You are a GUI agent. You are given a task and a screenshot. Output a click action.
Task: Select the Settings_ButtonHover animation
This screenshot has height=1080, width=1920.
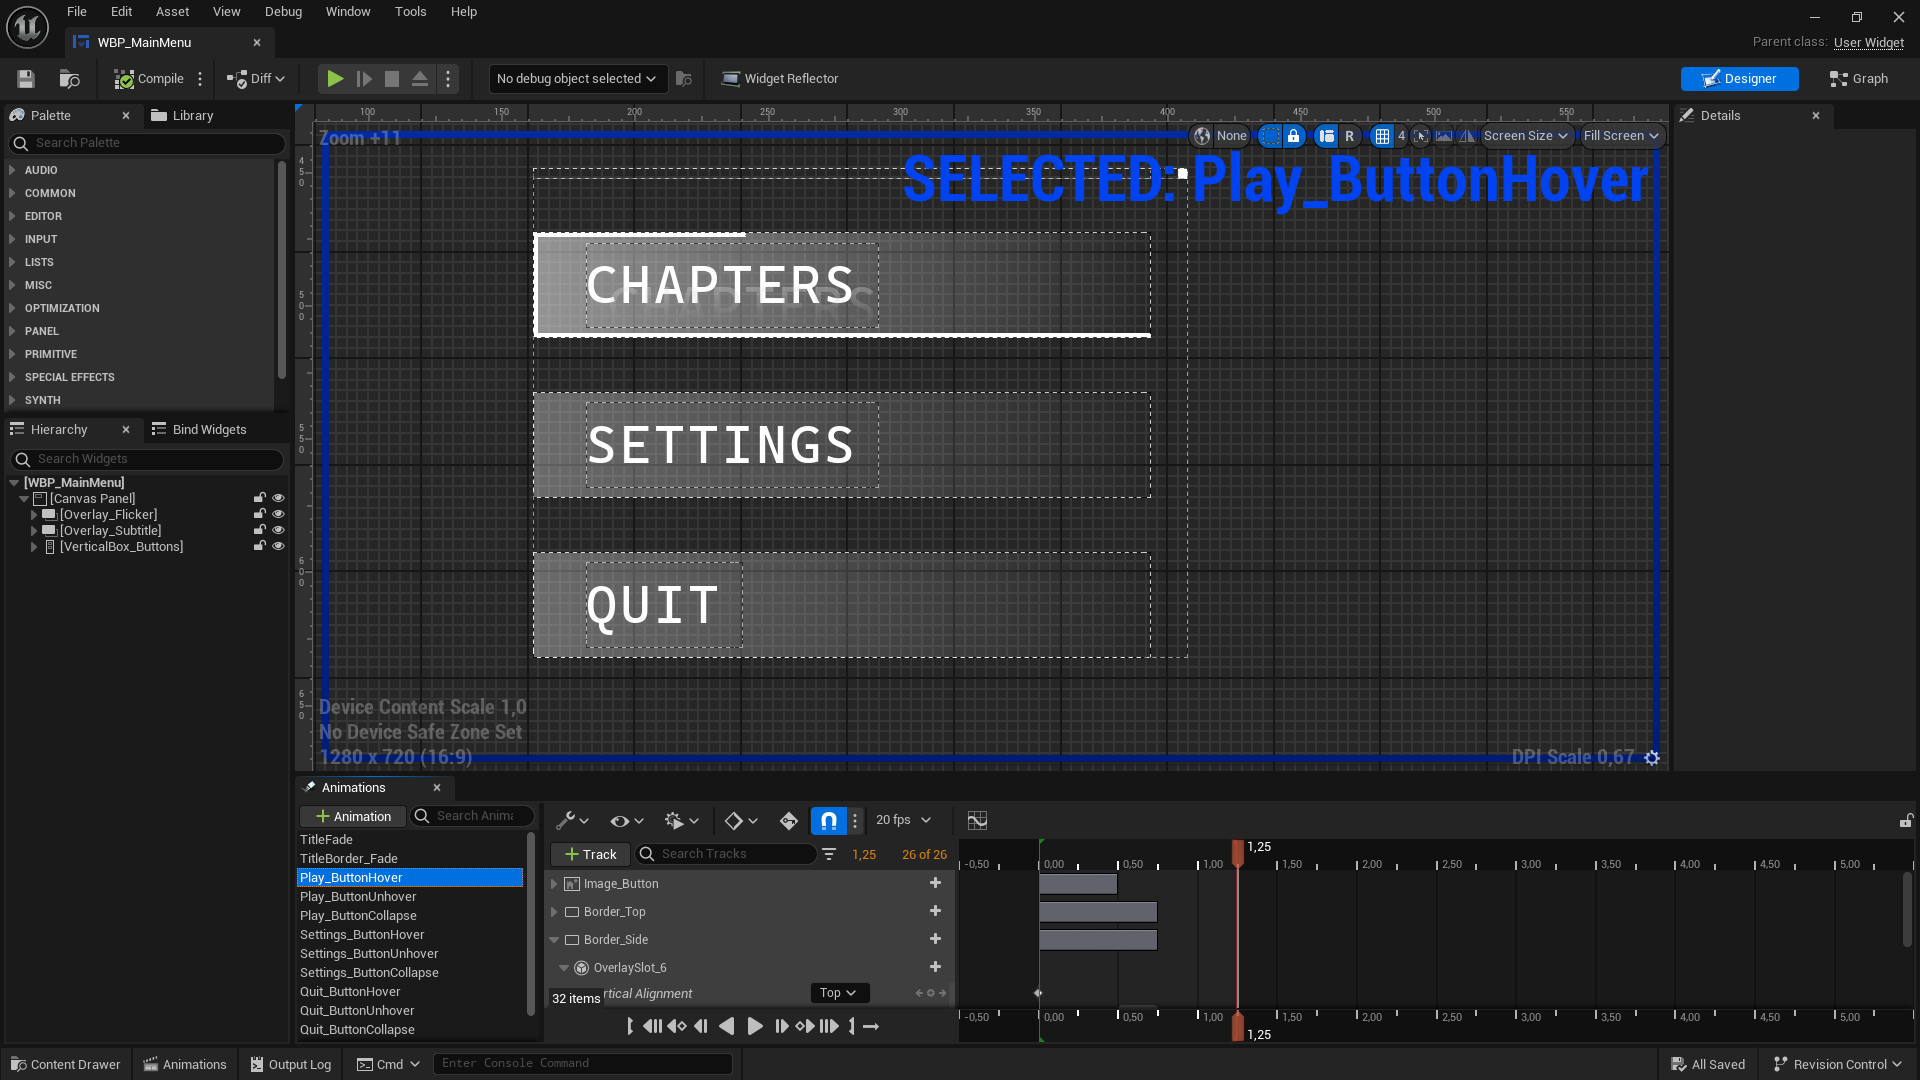[x=362, y=935]
